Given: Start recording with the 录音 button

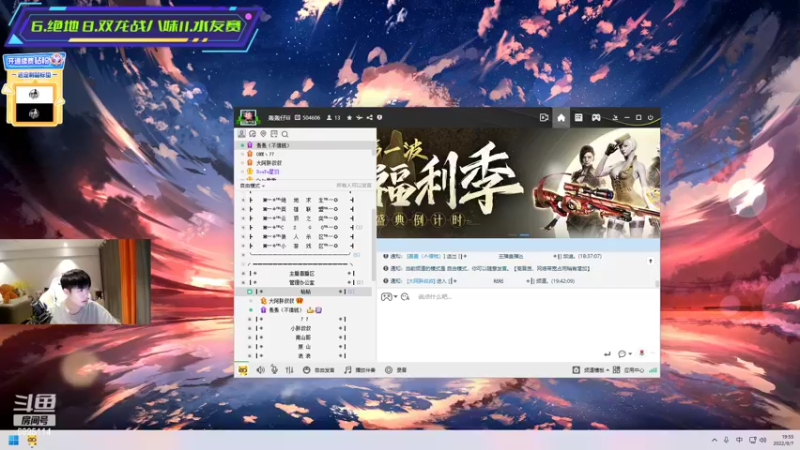Looking at the screenshot, I should (x=396, y=370).
